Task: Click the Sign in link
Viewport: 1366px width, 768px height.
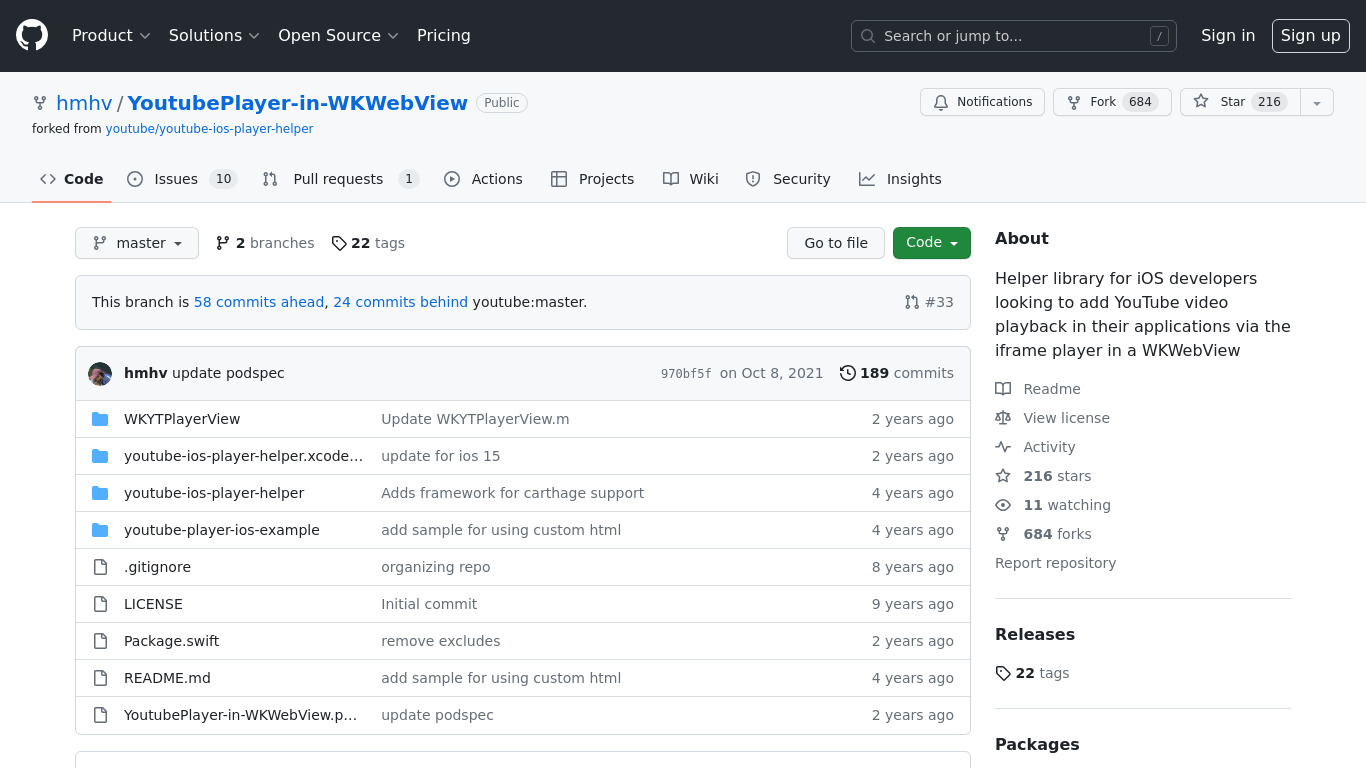Action: point(1228,35)
